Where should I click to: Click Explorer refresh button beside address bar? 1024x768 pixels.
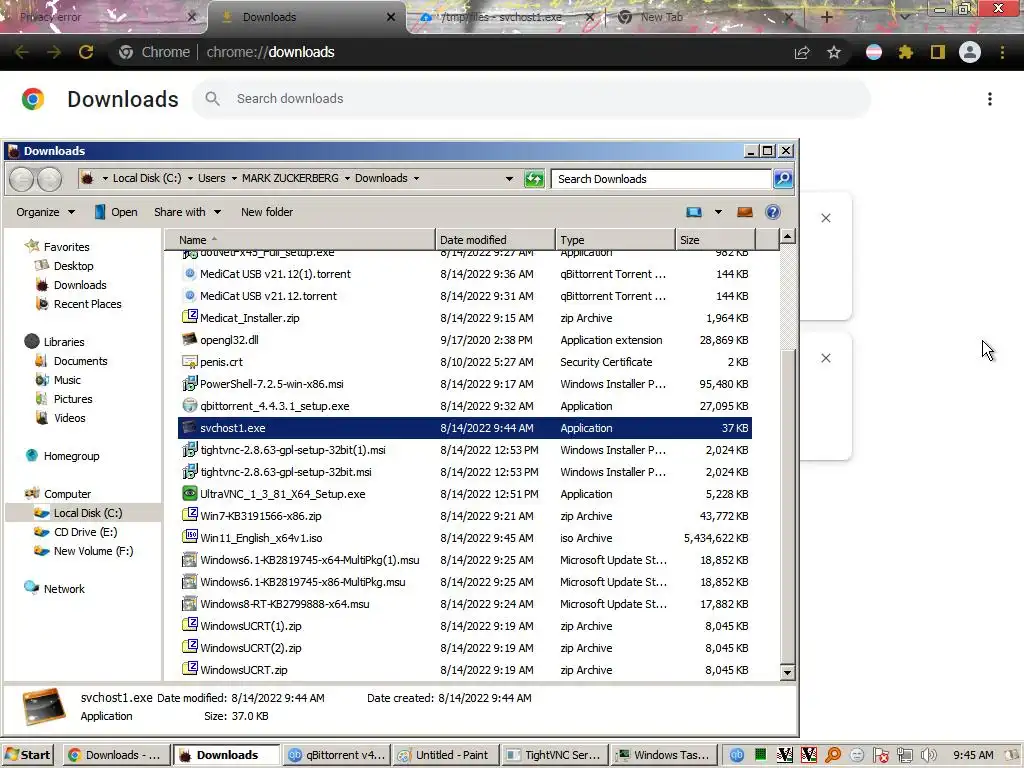[x=534, y=178]
